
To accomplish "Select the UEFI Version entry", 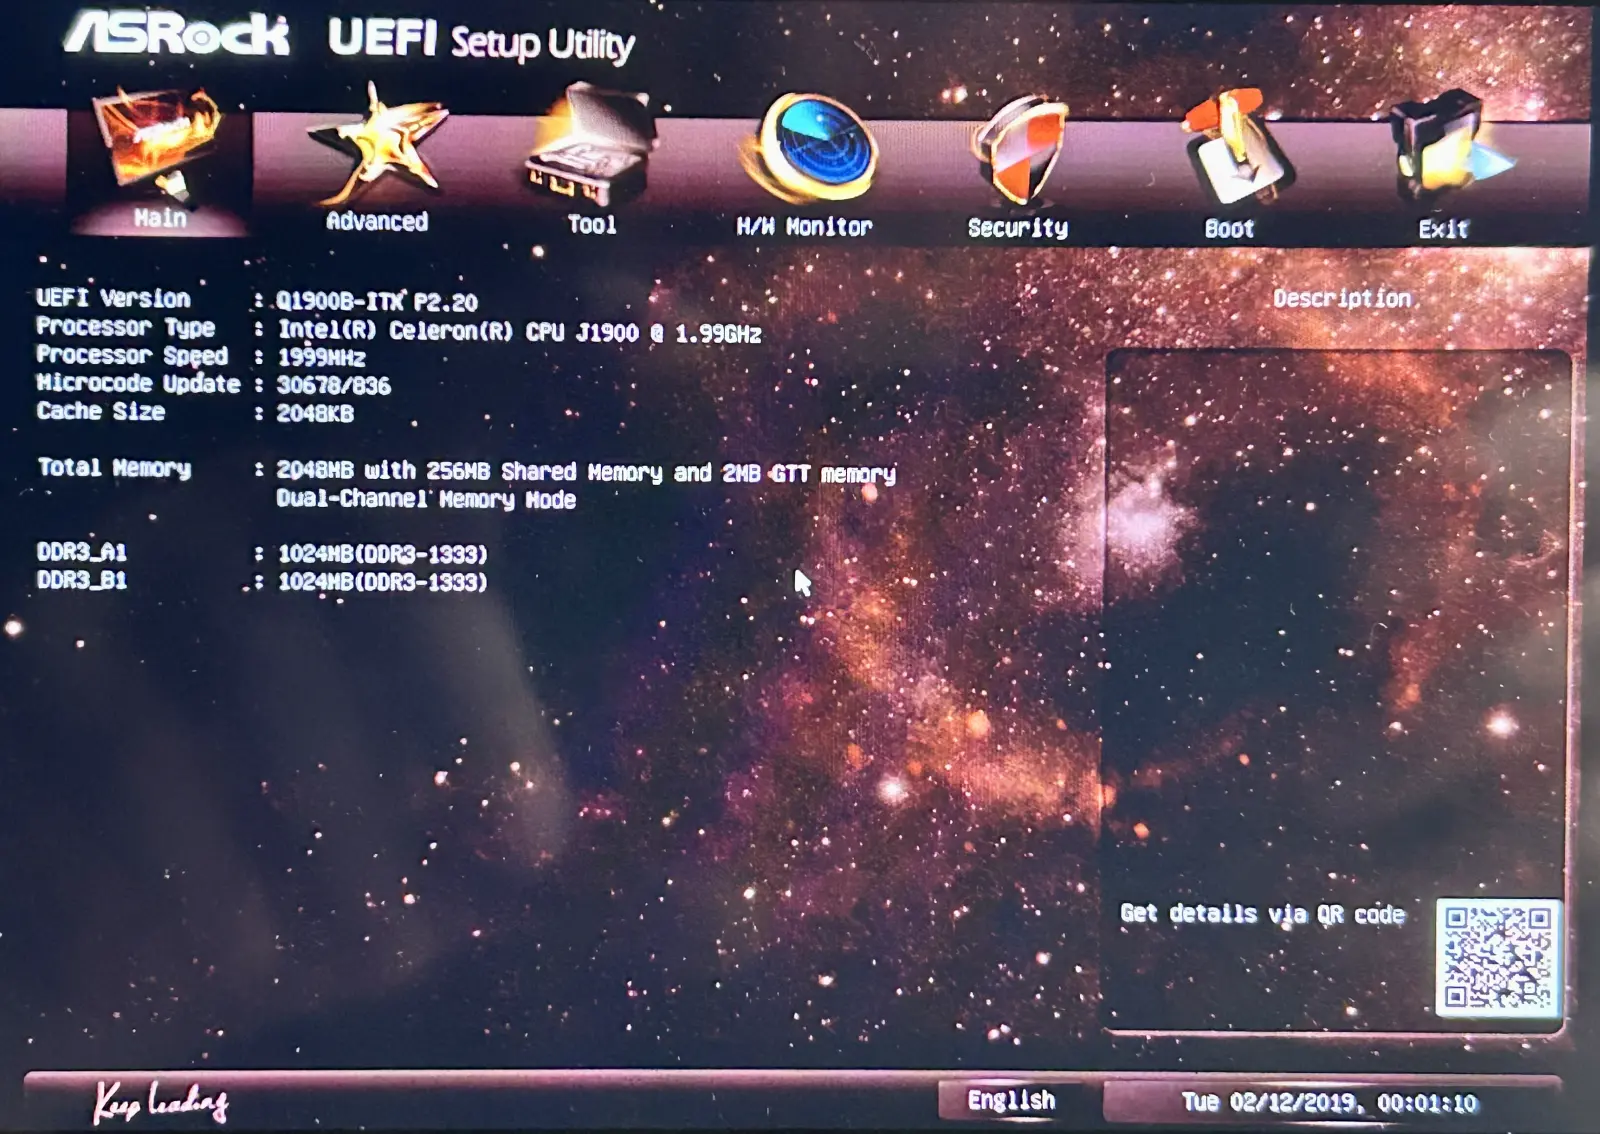I will click(113, 299).
